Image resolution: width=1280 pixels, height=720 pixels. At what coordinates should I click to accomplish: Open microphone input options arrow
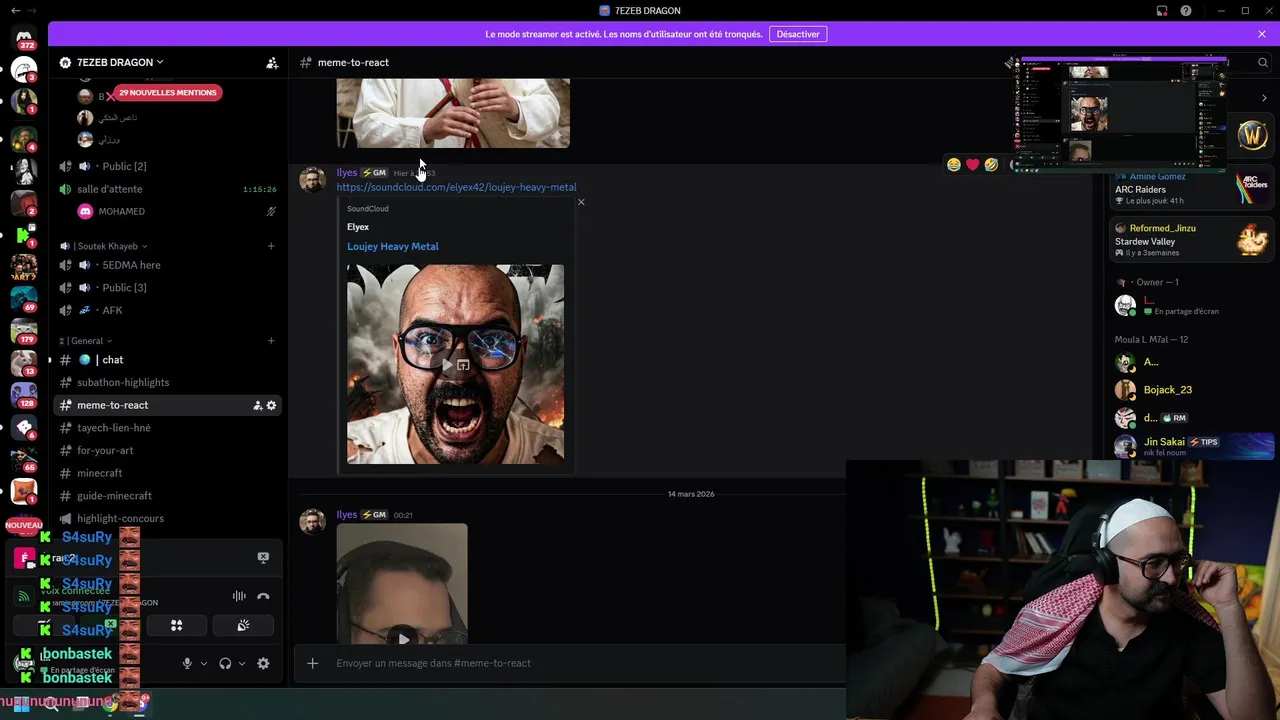click(204, 663)
